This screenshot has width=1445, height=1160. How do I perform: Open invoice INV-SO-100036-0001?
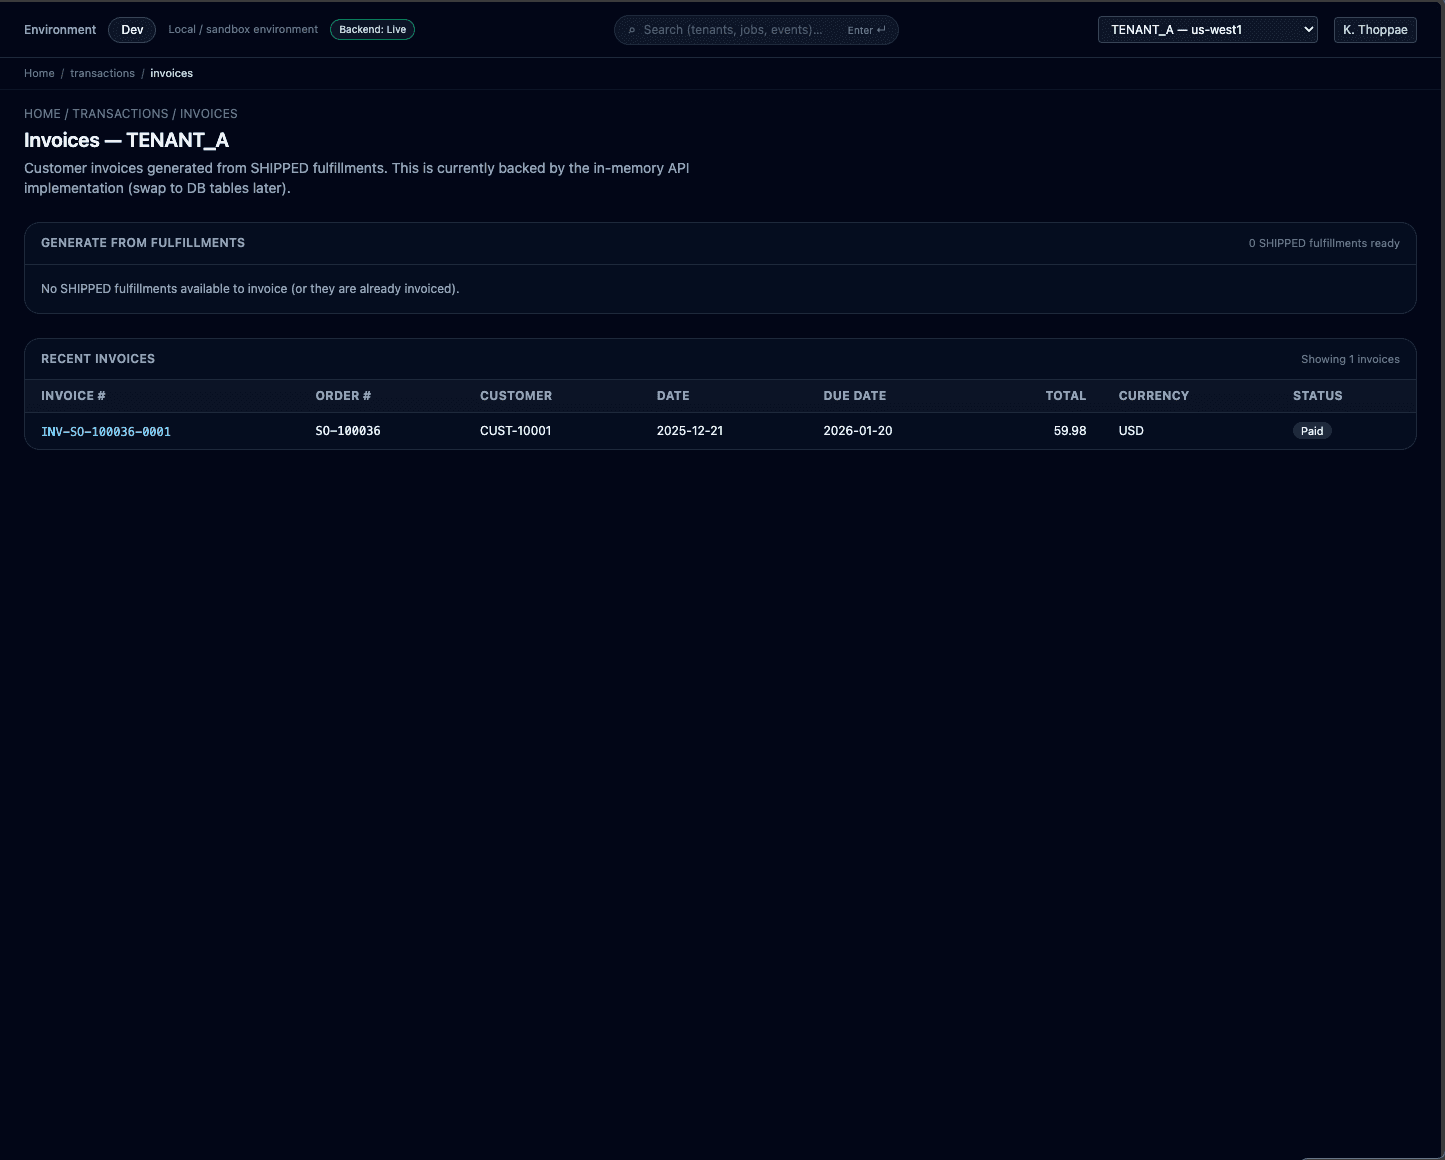tap(106, 432)
